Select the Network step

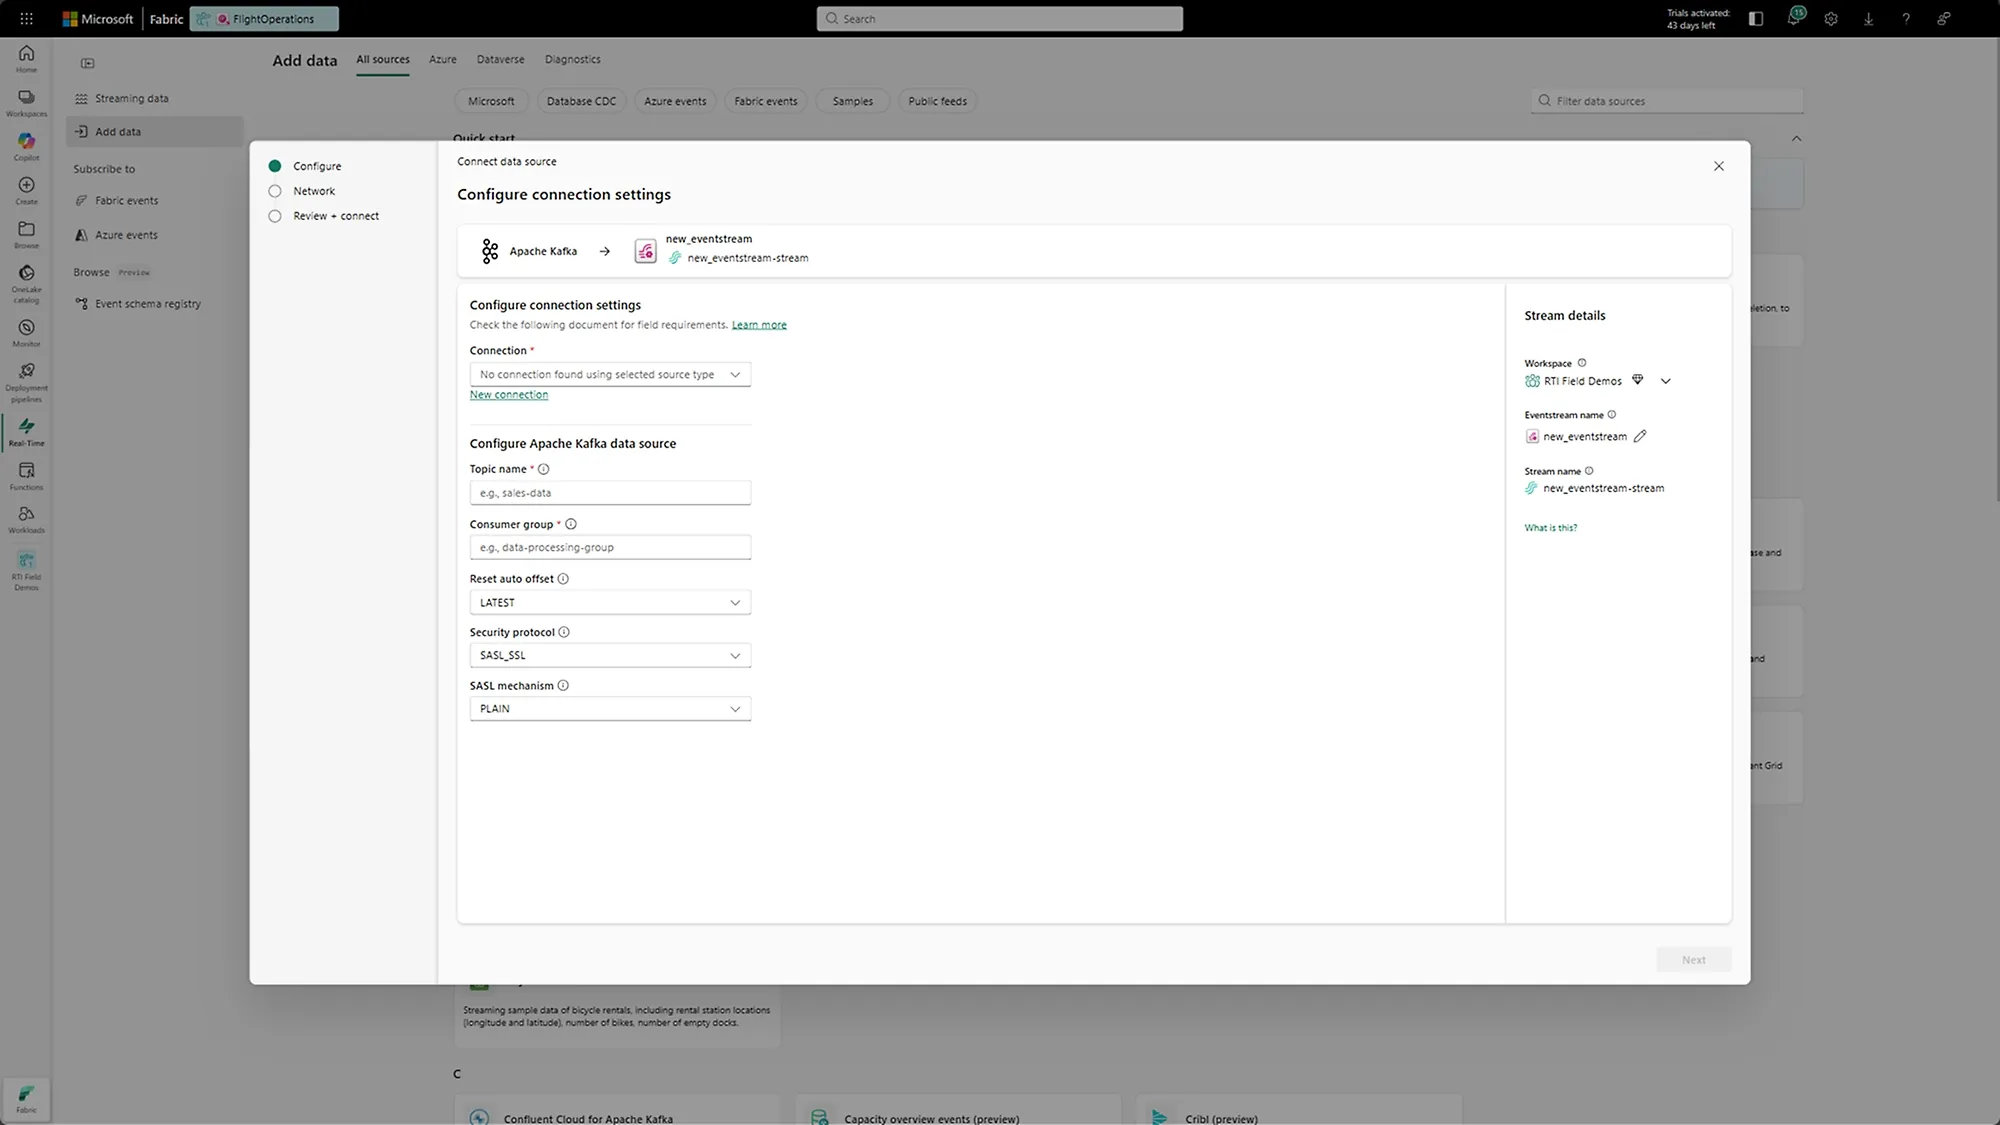click(302, 191)
